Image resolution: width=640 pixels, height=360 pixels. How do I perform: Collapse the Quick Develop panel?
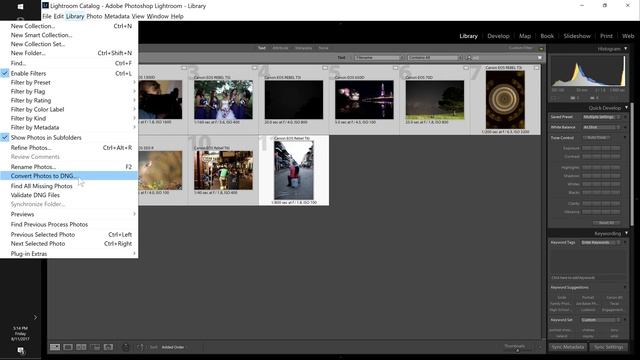(627, 108)
